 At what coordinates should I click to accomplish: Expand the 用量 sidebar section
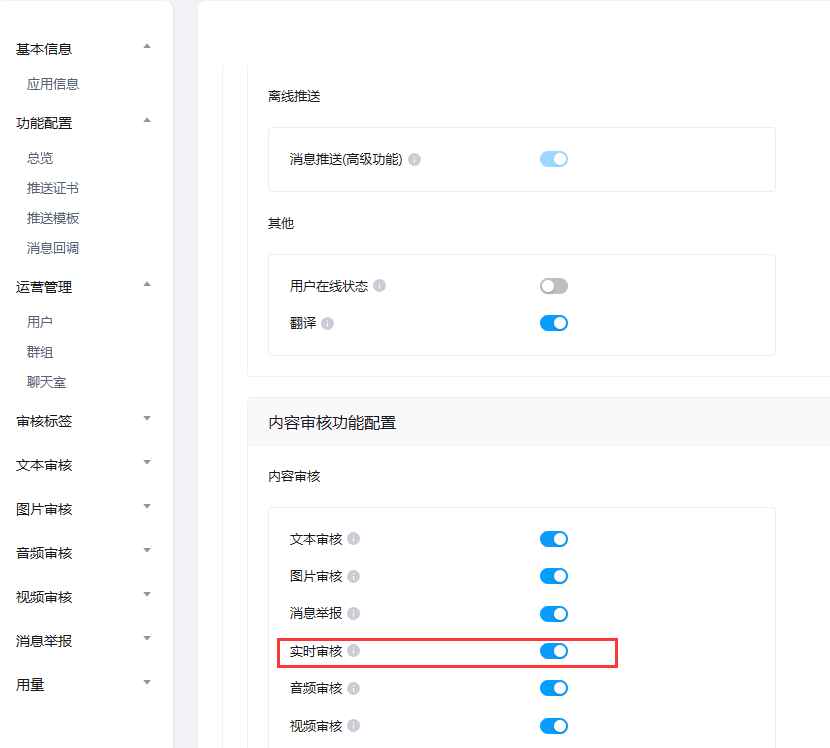[x=147, y=684]
